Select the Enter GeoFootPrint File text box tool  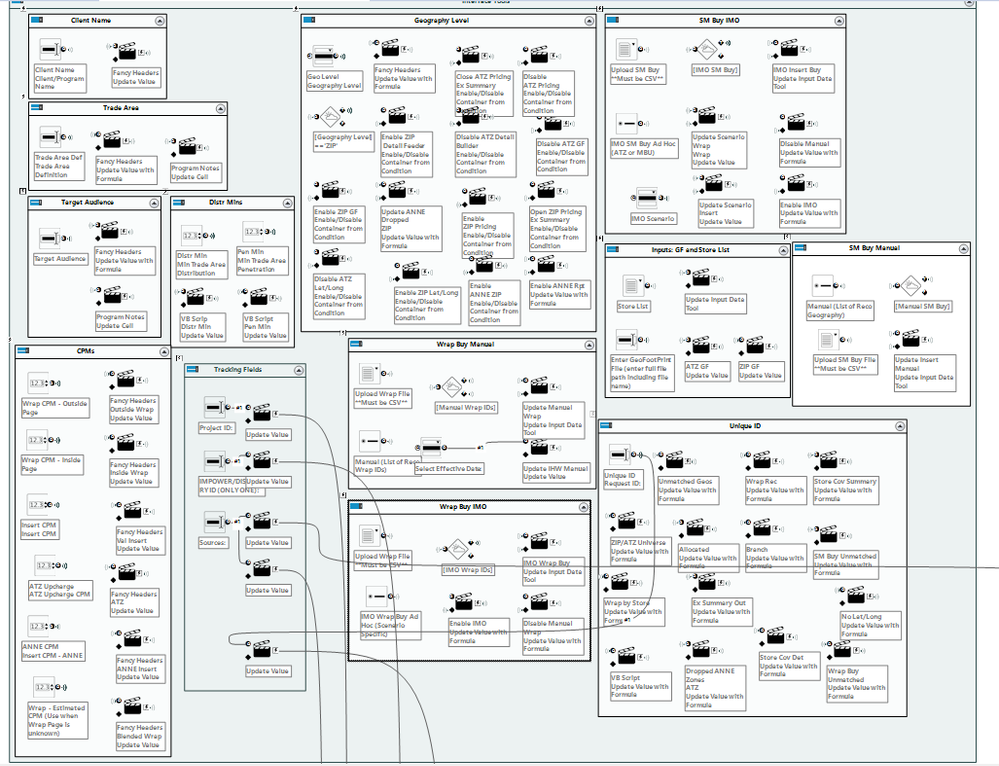pos(626,340)
